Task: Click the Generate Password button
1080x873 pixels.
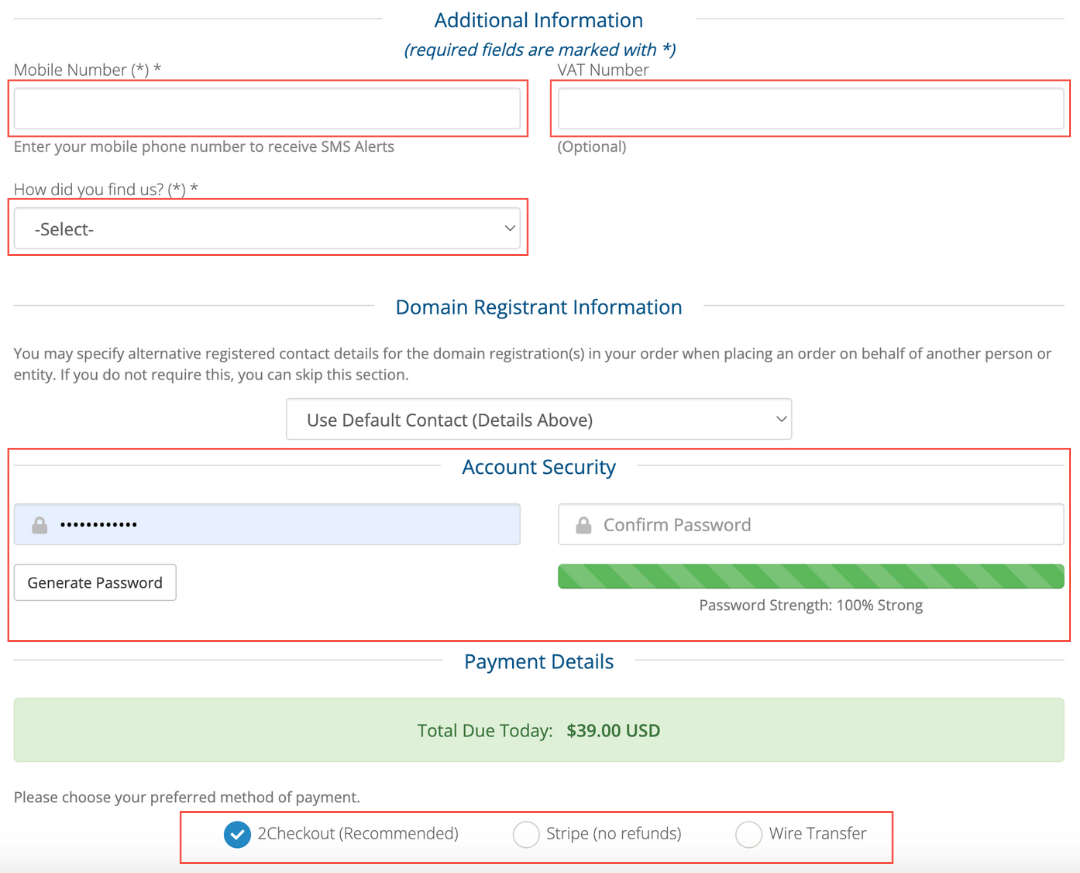Action: coord(95,583)
